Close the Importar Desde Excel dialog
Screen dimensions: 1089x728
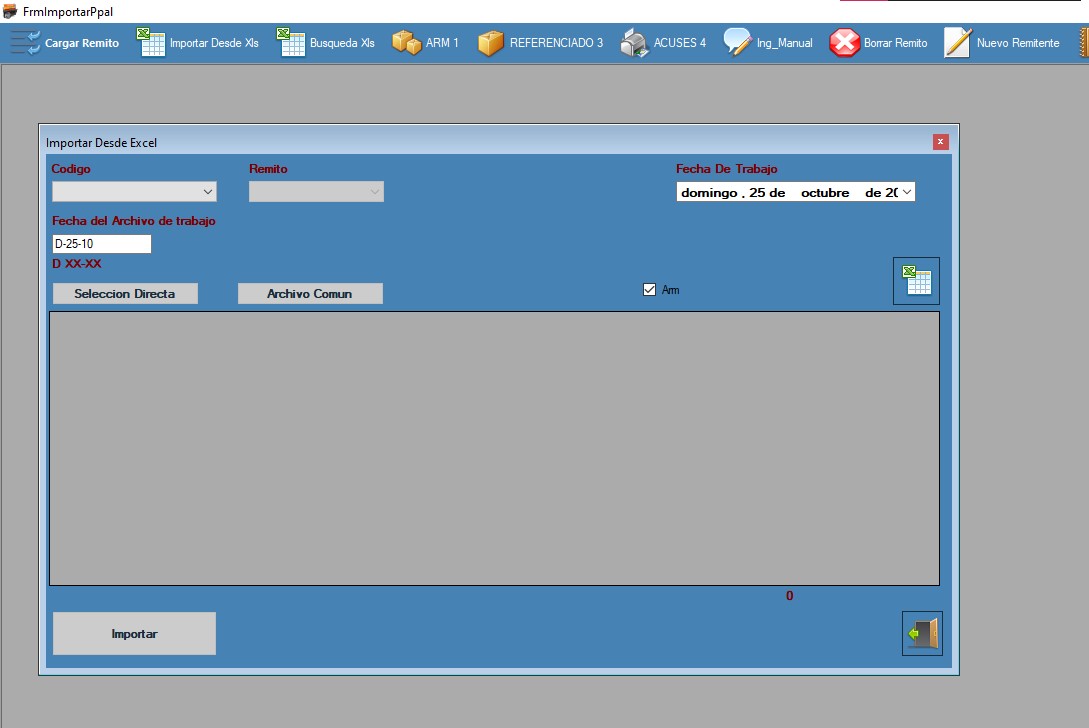click(x=940, y=142)
